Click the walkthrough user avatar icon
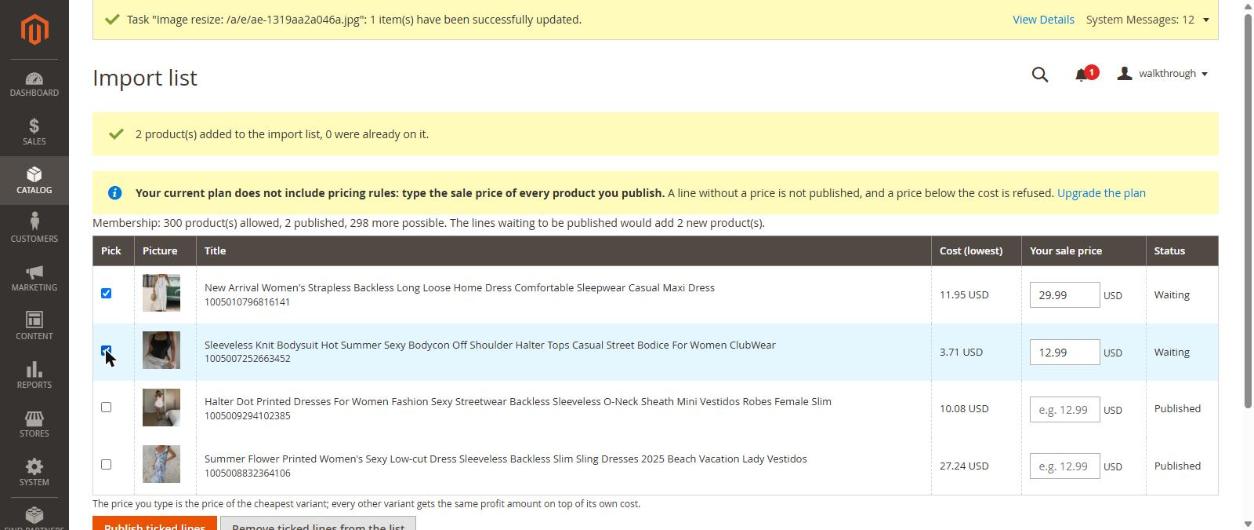This screenshot has width=1254, height=530. (x=1125, y=74)
